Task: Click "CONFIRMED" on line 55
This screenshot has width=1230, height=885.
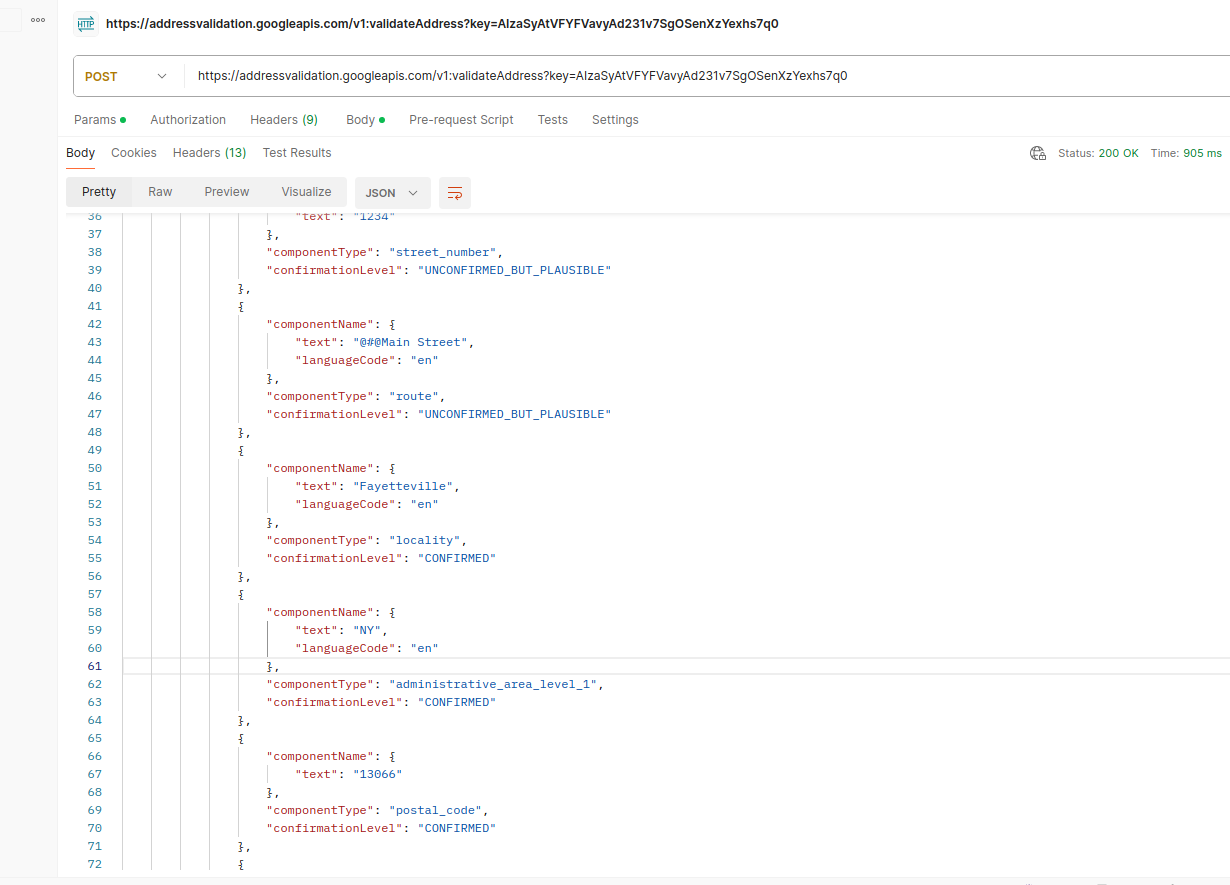Action: coord(456,558)
